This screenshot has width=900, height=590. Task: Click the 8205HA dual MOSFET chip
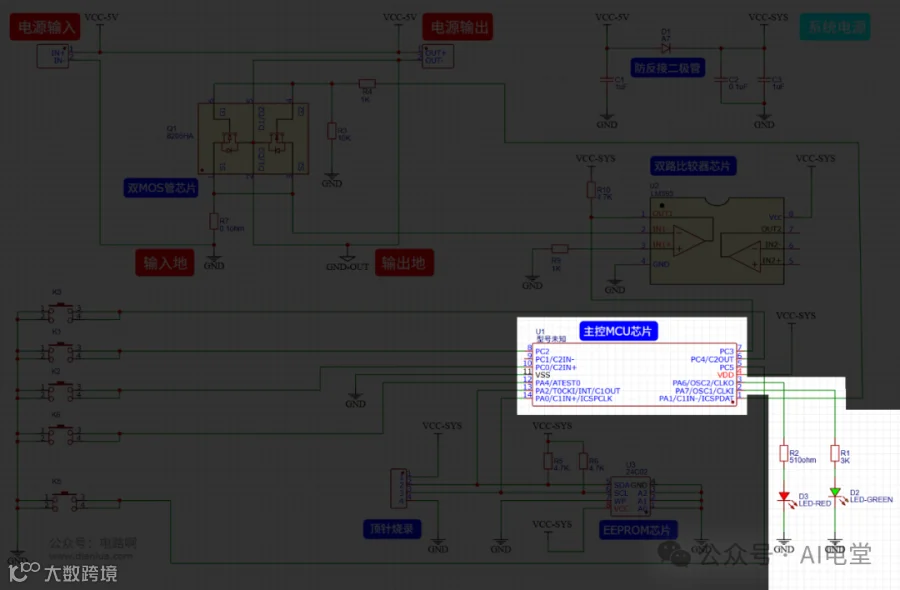(253, 138)
